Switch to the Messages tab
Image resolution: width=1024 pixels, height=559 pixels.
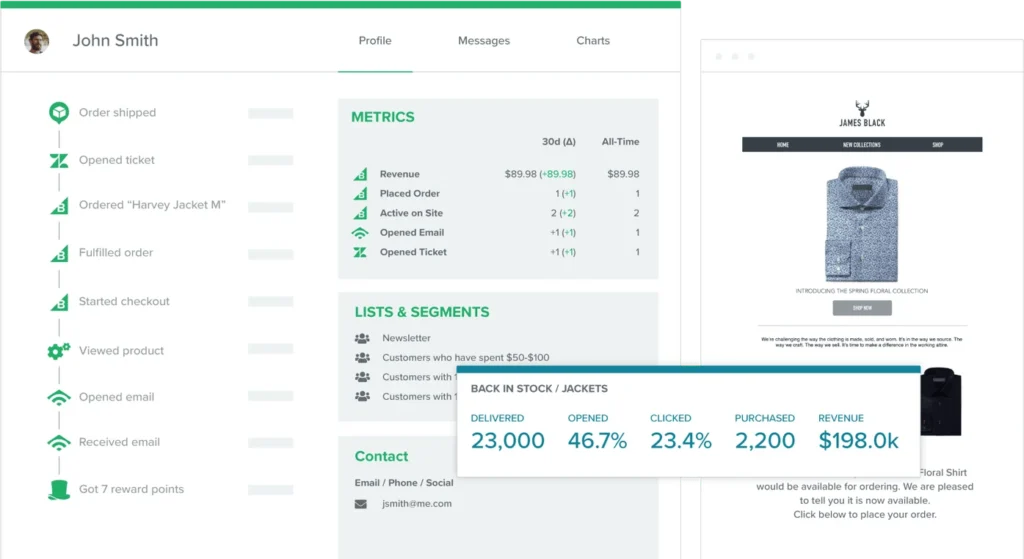[x=483, y=41]
